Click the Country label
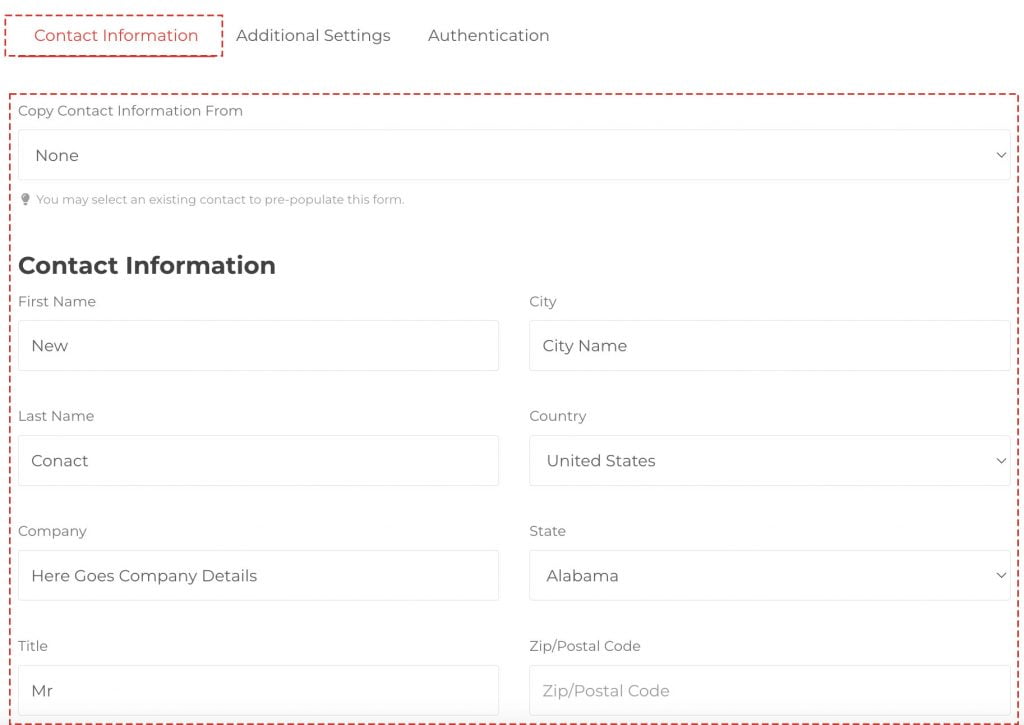This screenshot has width=1024, height=725. coord(558,416)
